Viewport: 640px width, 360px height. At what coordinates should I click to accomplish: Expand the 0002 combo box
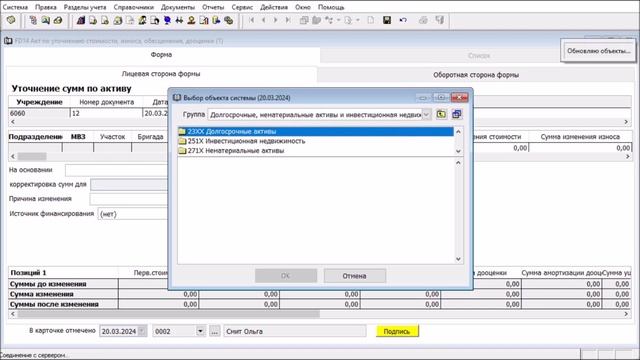tap(200, 331)
